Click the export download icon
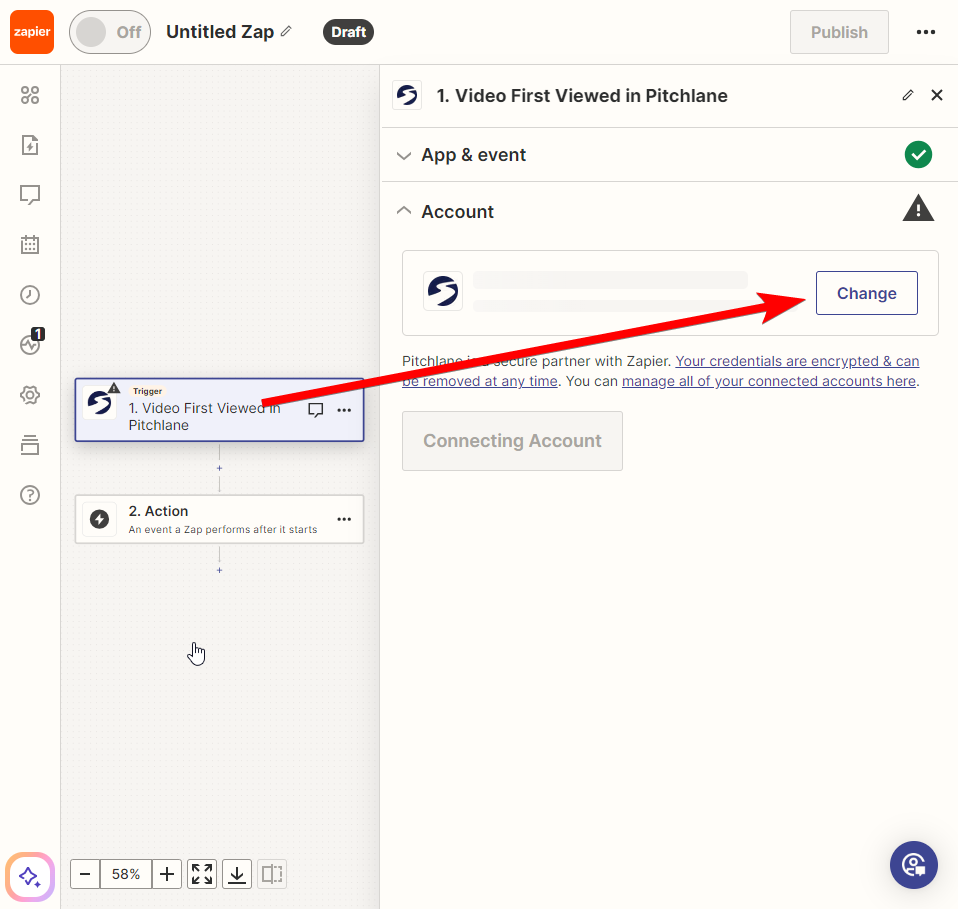958x909 pixels. (x=237, y=874)
